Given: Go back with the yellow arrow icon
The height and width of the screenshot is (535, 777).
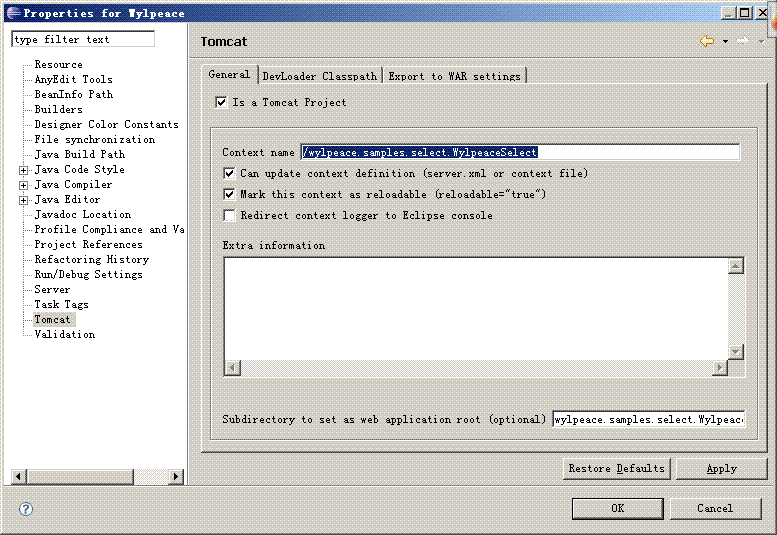Looking at the screenshot, I should pyautogui.click(x=707, y=41).
